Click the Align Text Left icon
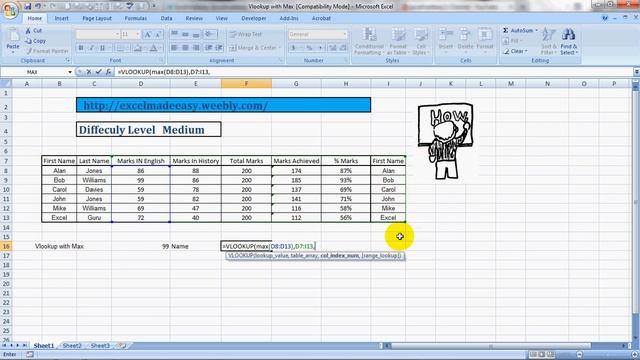 point(174,48)
